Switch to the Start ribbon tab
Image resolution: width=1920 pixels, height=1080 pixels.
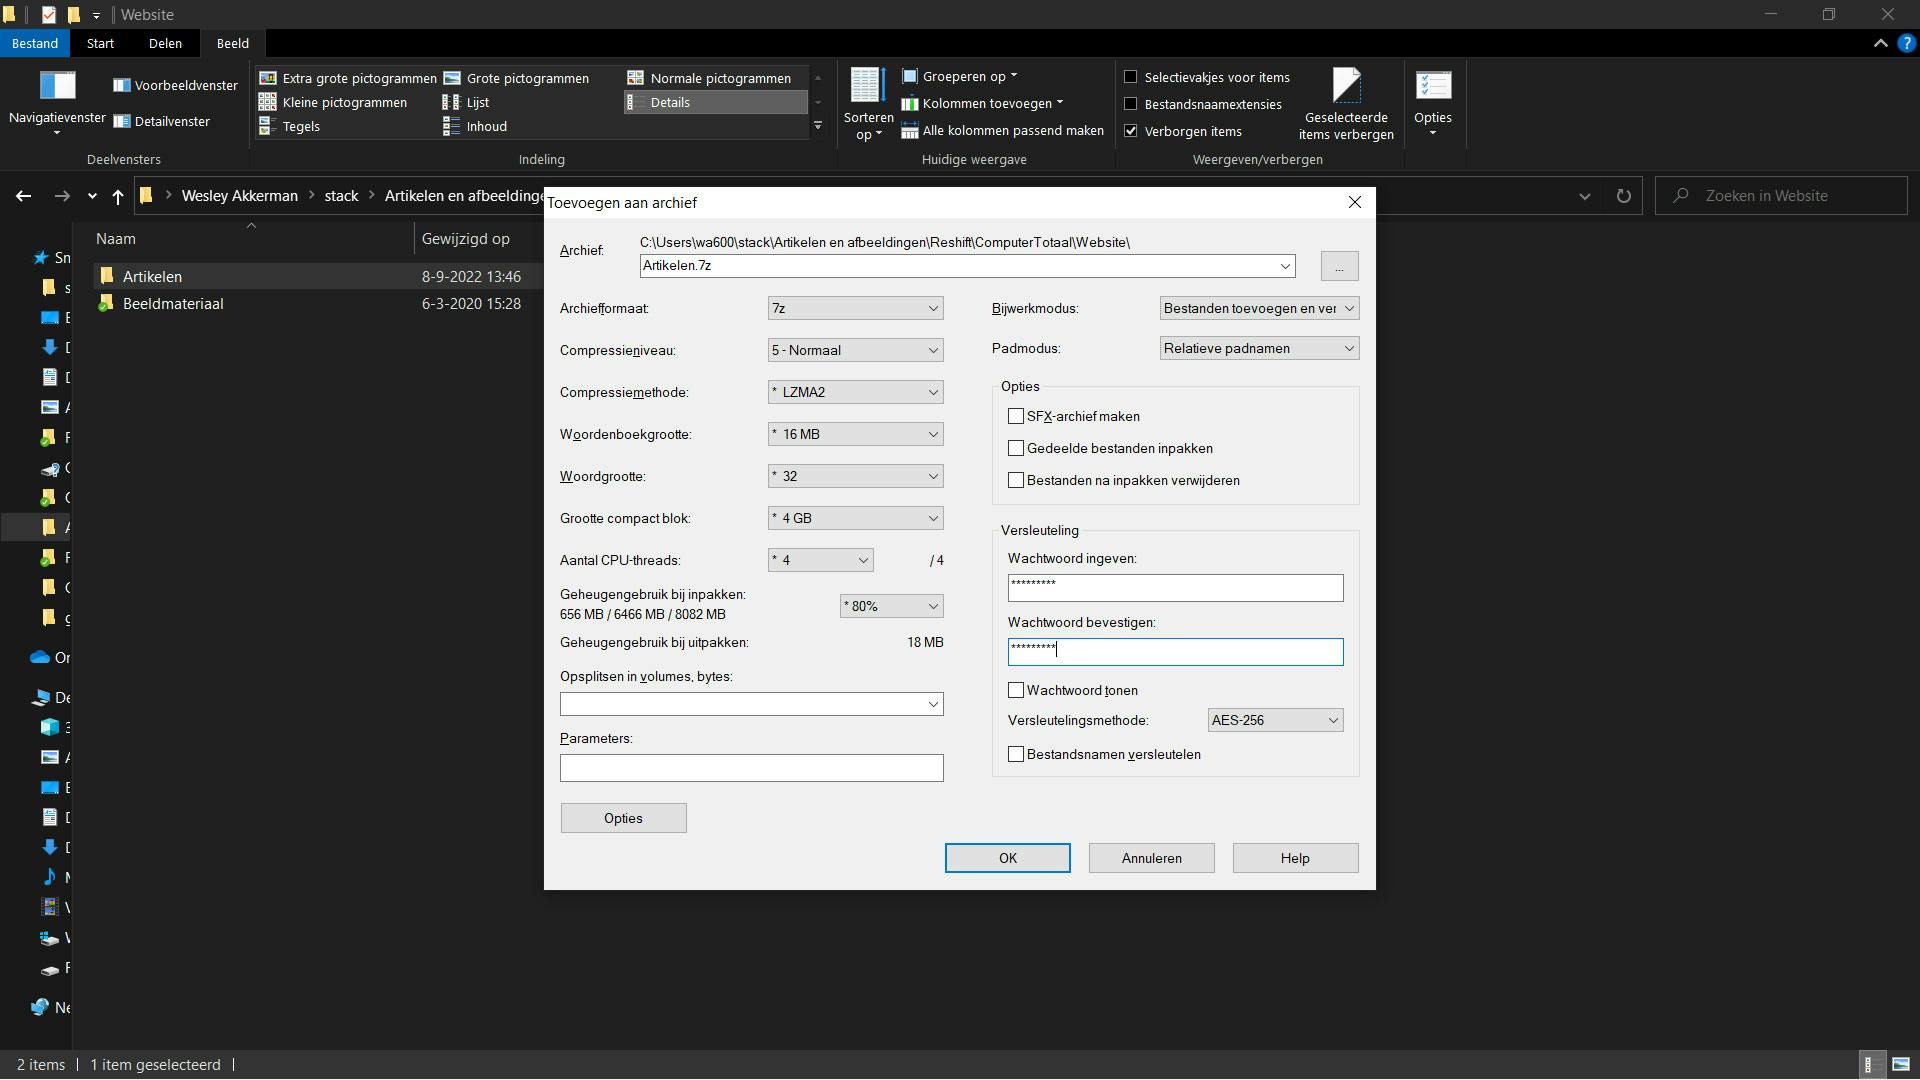100,43
